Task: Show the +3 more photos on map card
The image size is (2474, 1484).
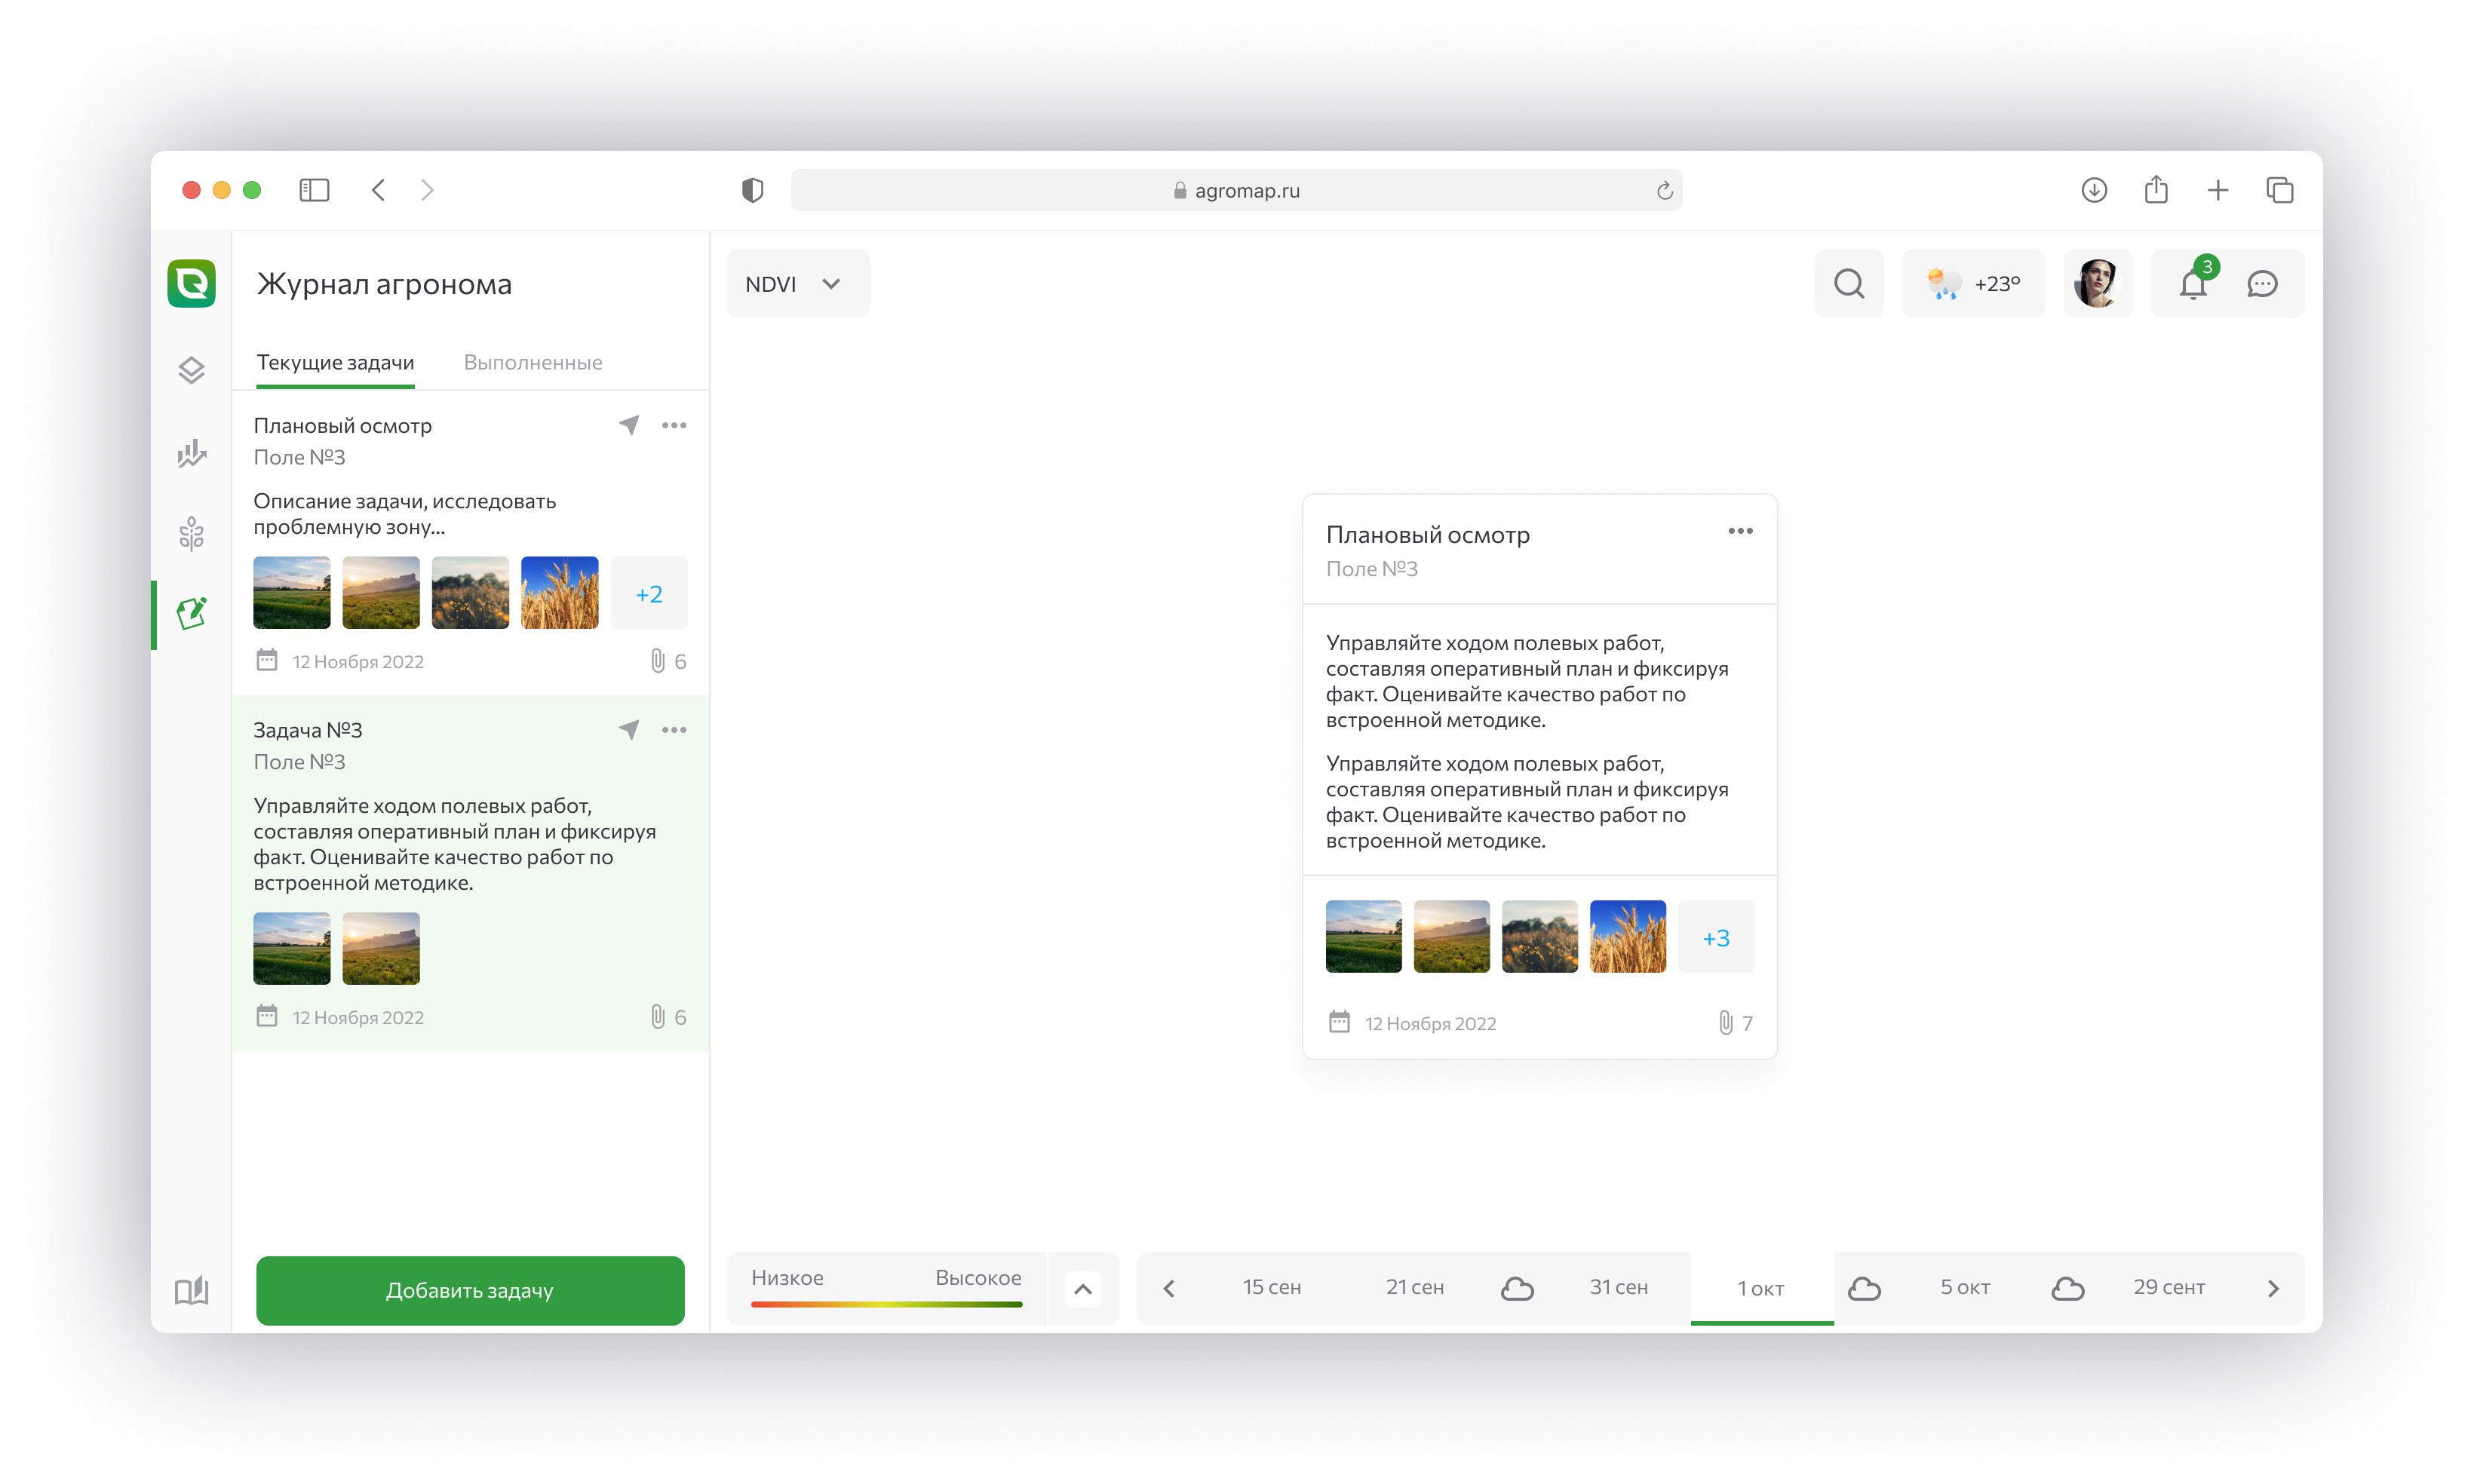Action: point(1716,937)
